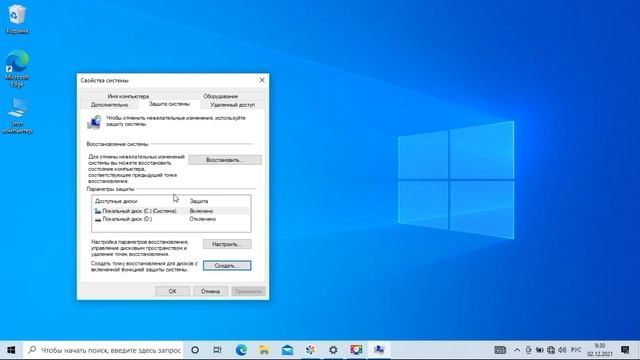Open File Explorer from the taskbar
Image resolution: width=640 pixels, height=360 pixels.
click(x=264, y=350)
